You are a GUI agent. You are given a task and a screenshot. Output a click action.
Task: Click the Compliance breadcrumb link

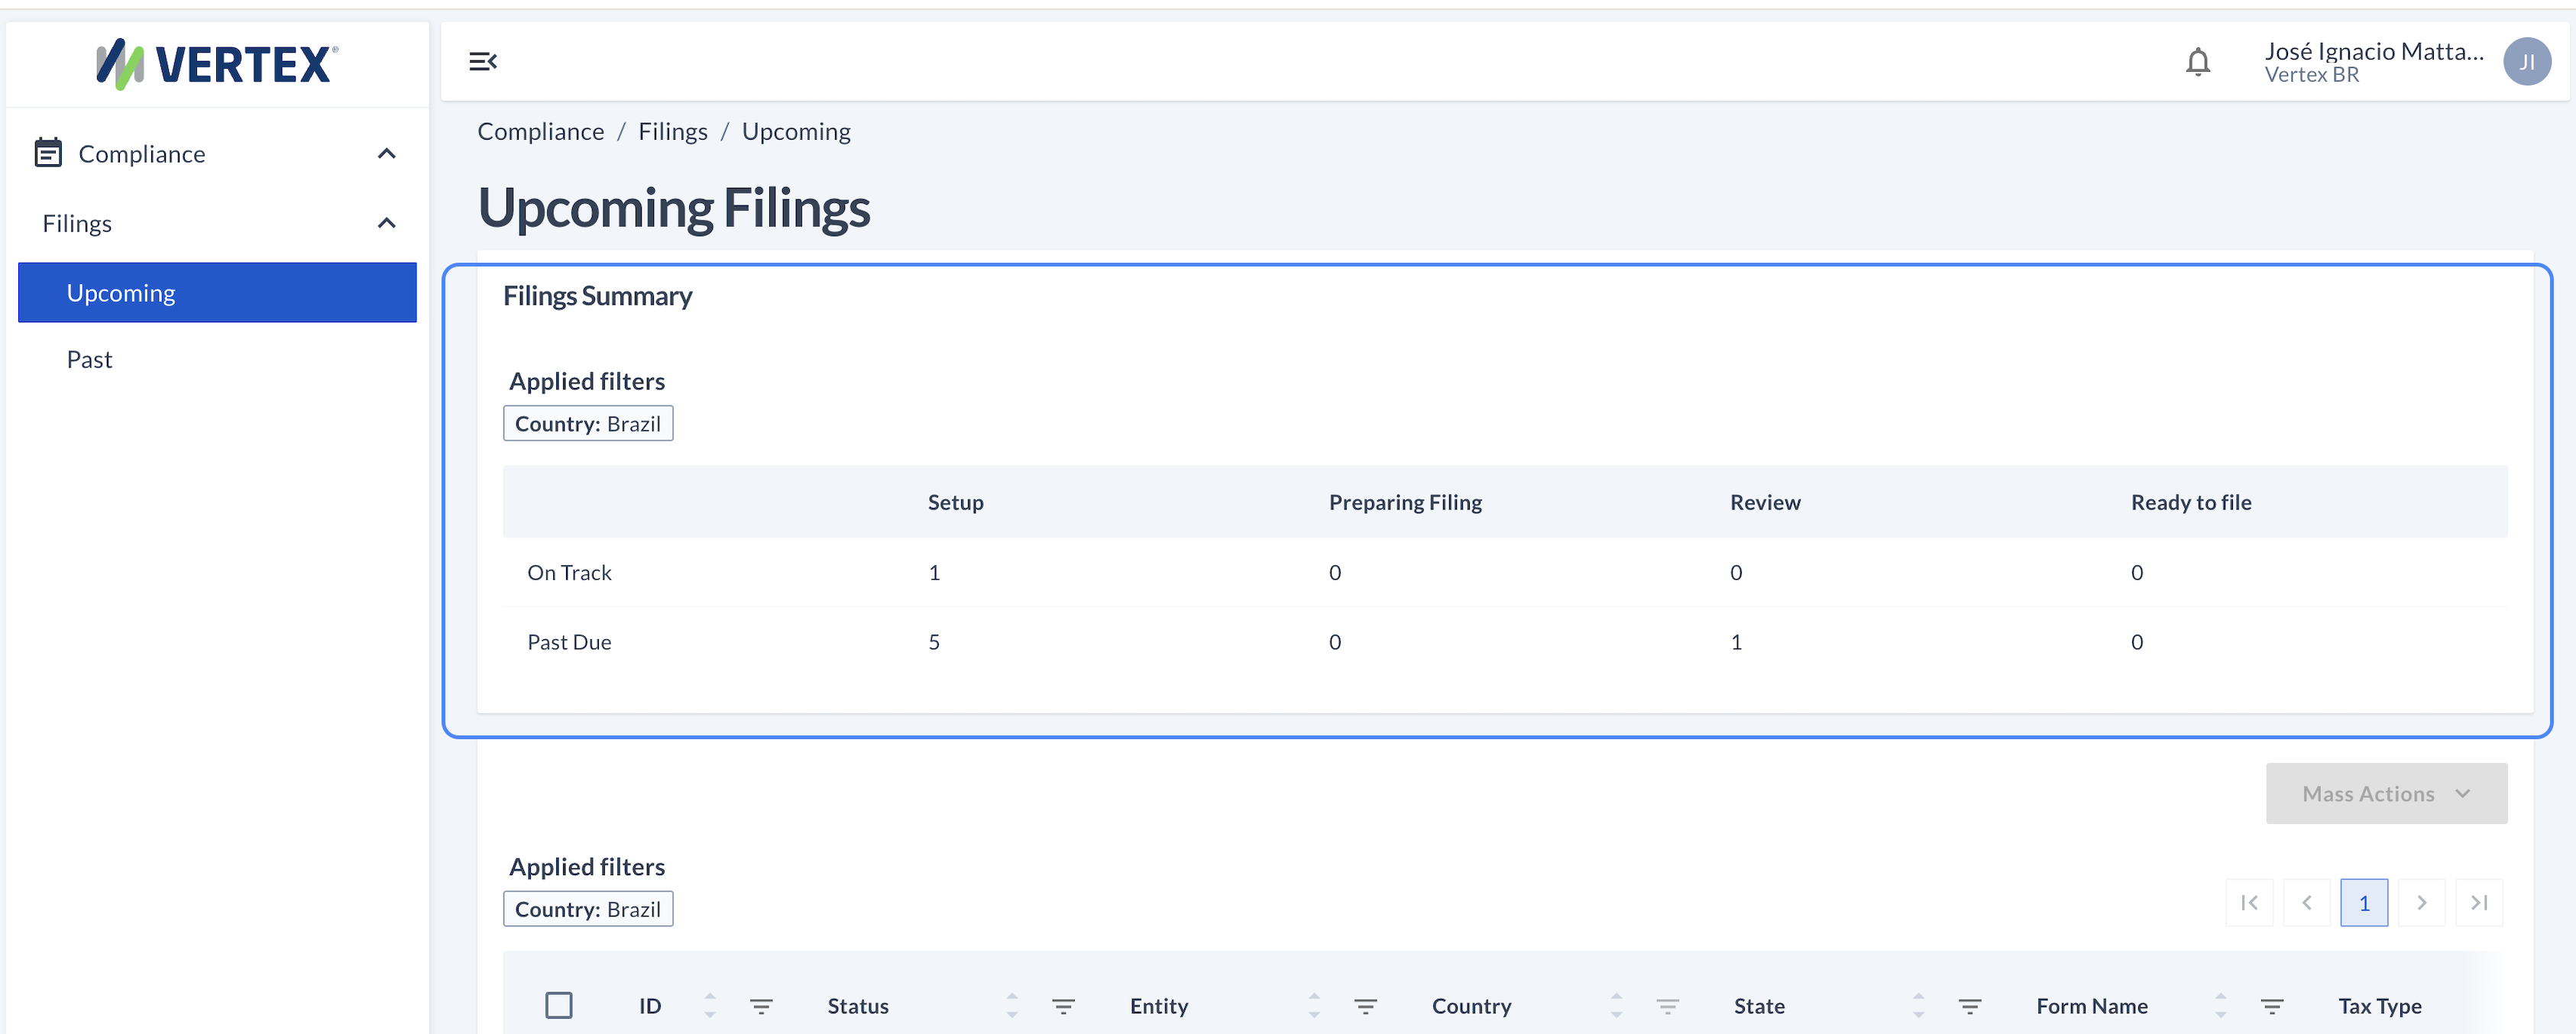click(541, 132)
